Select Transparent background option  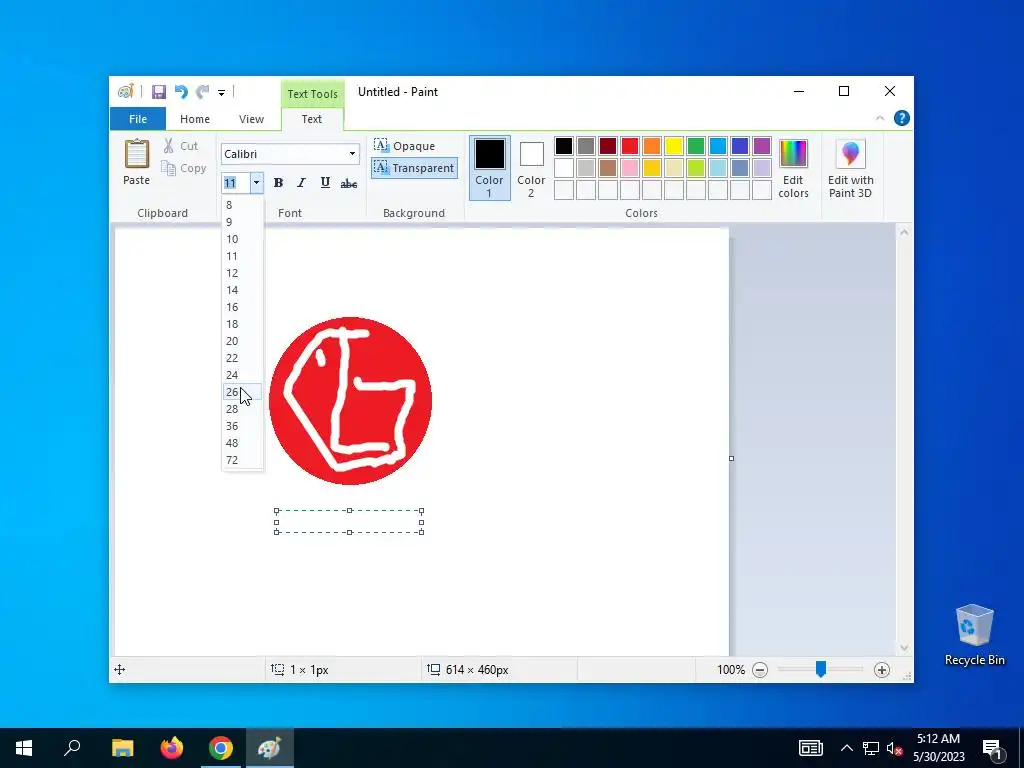pos(414,168)
